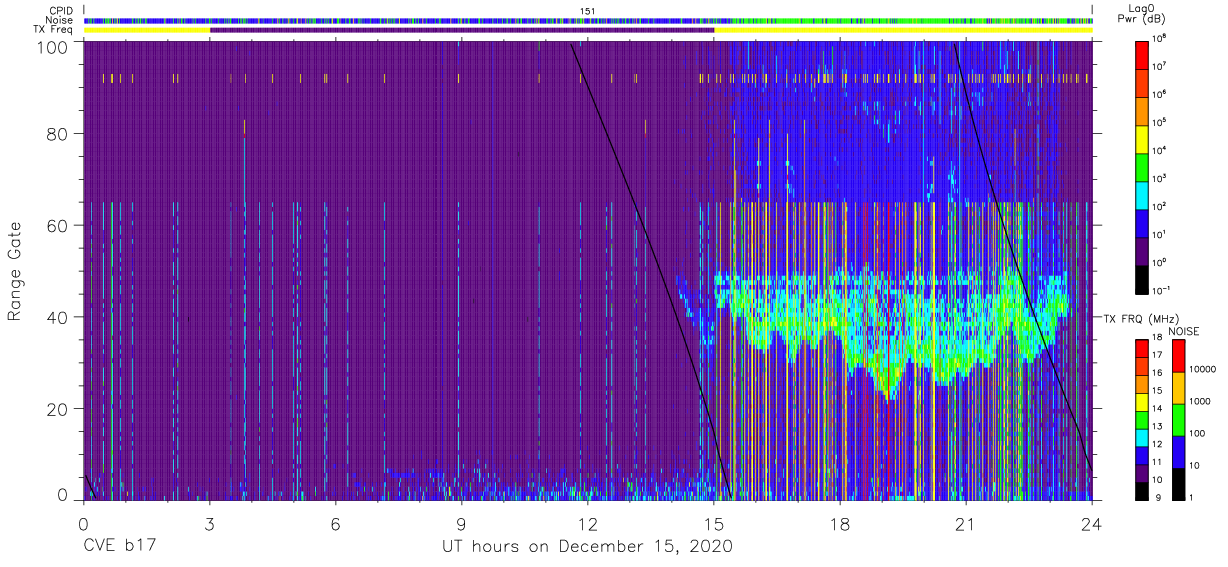Click the first yellow TX Freq strip segment

147,30
